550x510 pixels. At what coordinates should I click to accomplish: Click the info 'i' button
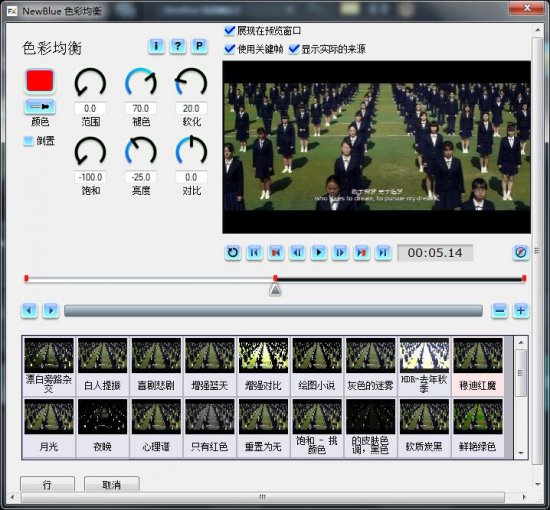(x=156, y=46)
